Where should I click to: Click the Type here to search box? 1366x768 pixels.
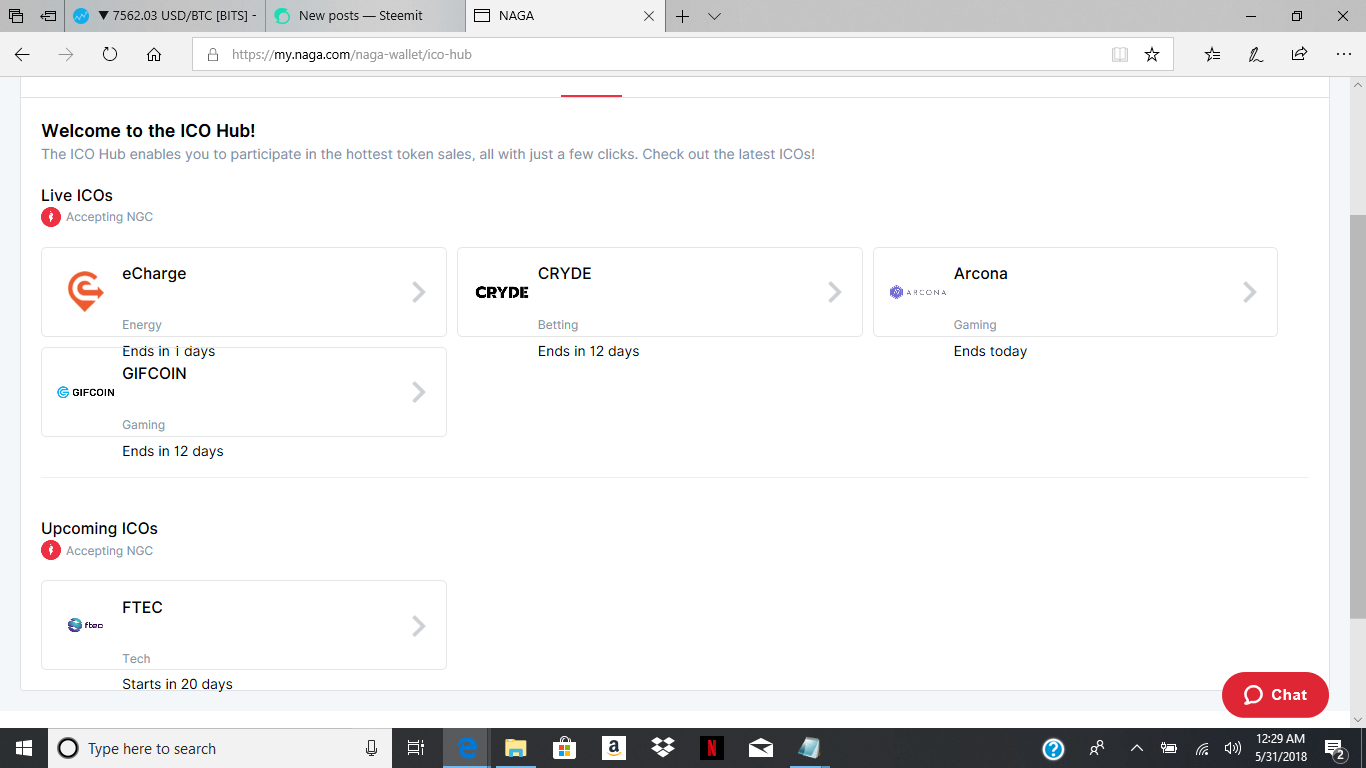(x=220, y=748)
